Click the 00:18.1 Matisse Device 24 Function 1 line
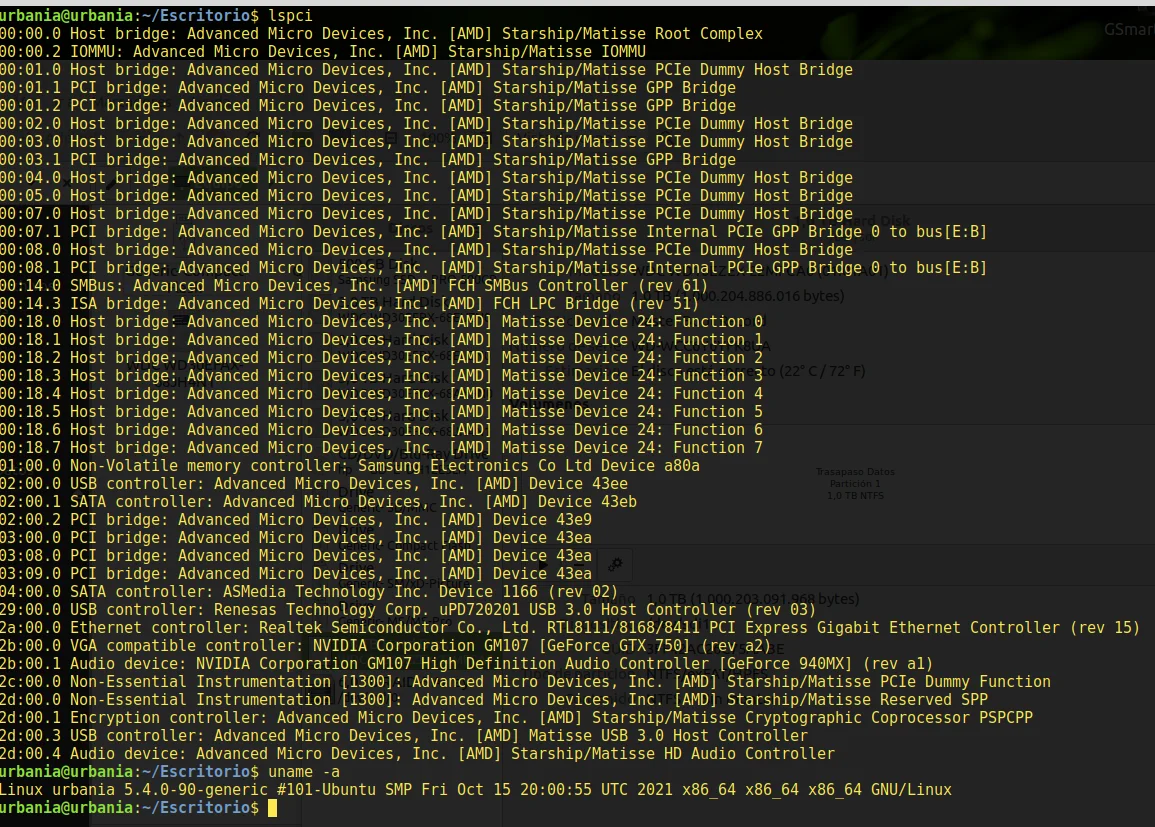The height and width of the screenshot is (827, 1155). pyautogui.click(x=382, y=340)
